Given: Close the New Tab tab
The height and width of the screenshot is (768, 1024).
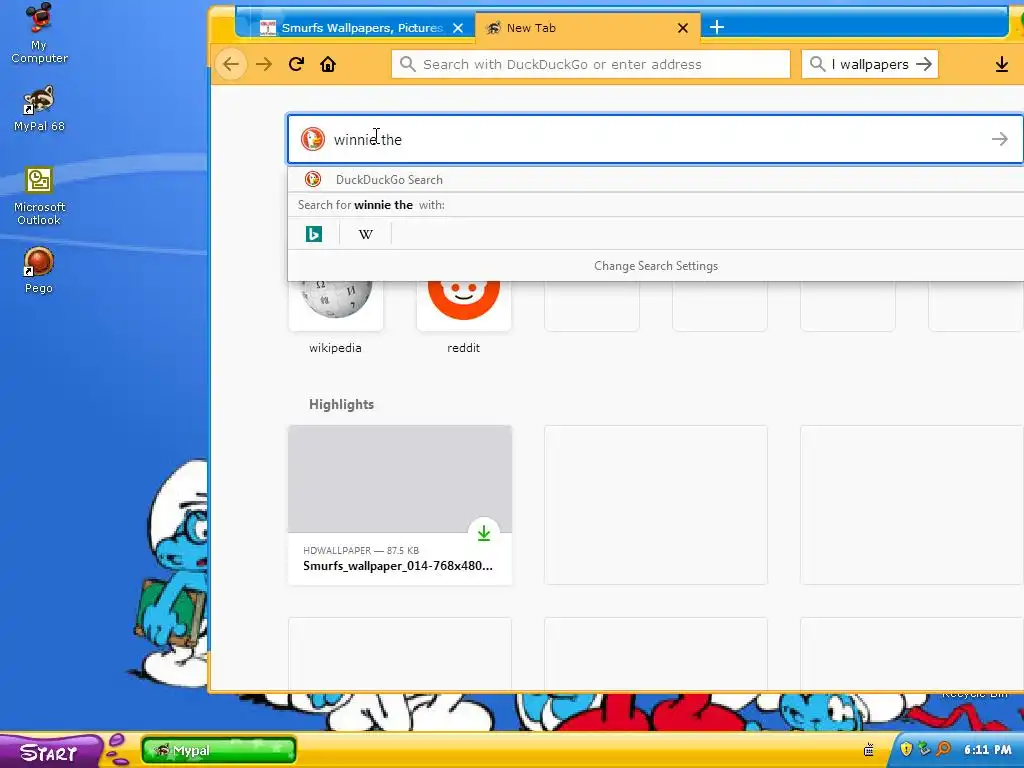Looking at the screenshot, I should (x=682, y=28).
